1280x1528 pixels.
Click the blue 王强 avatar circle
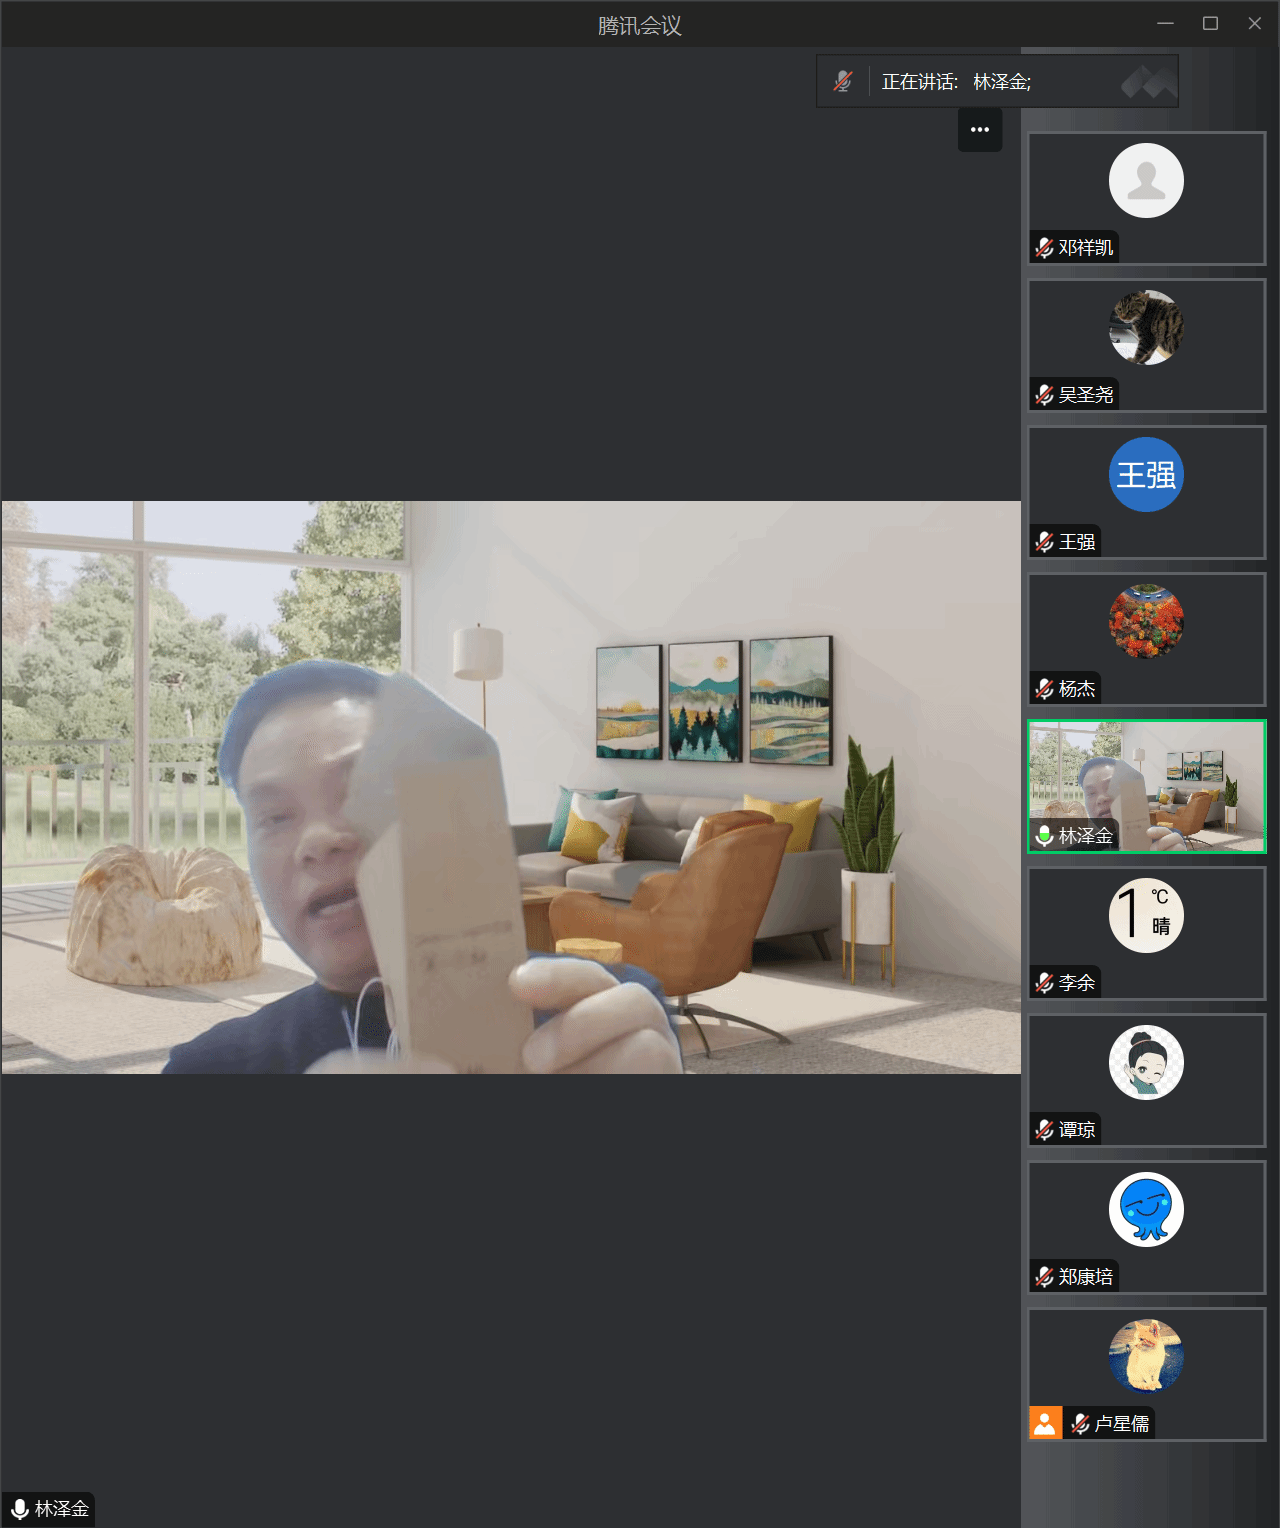1146,475
